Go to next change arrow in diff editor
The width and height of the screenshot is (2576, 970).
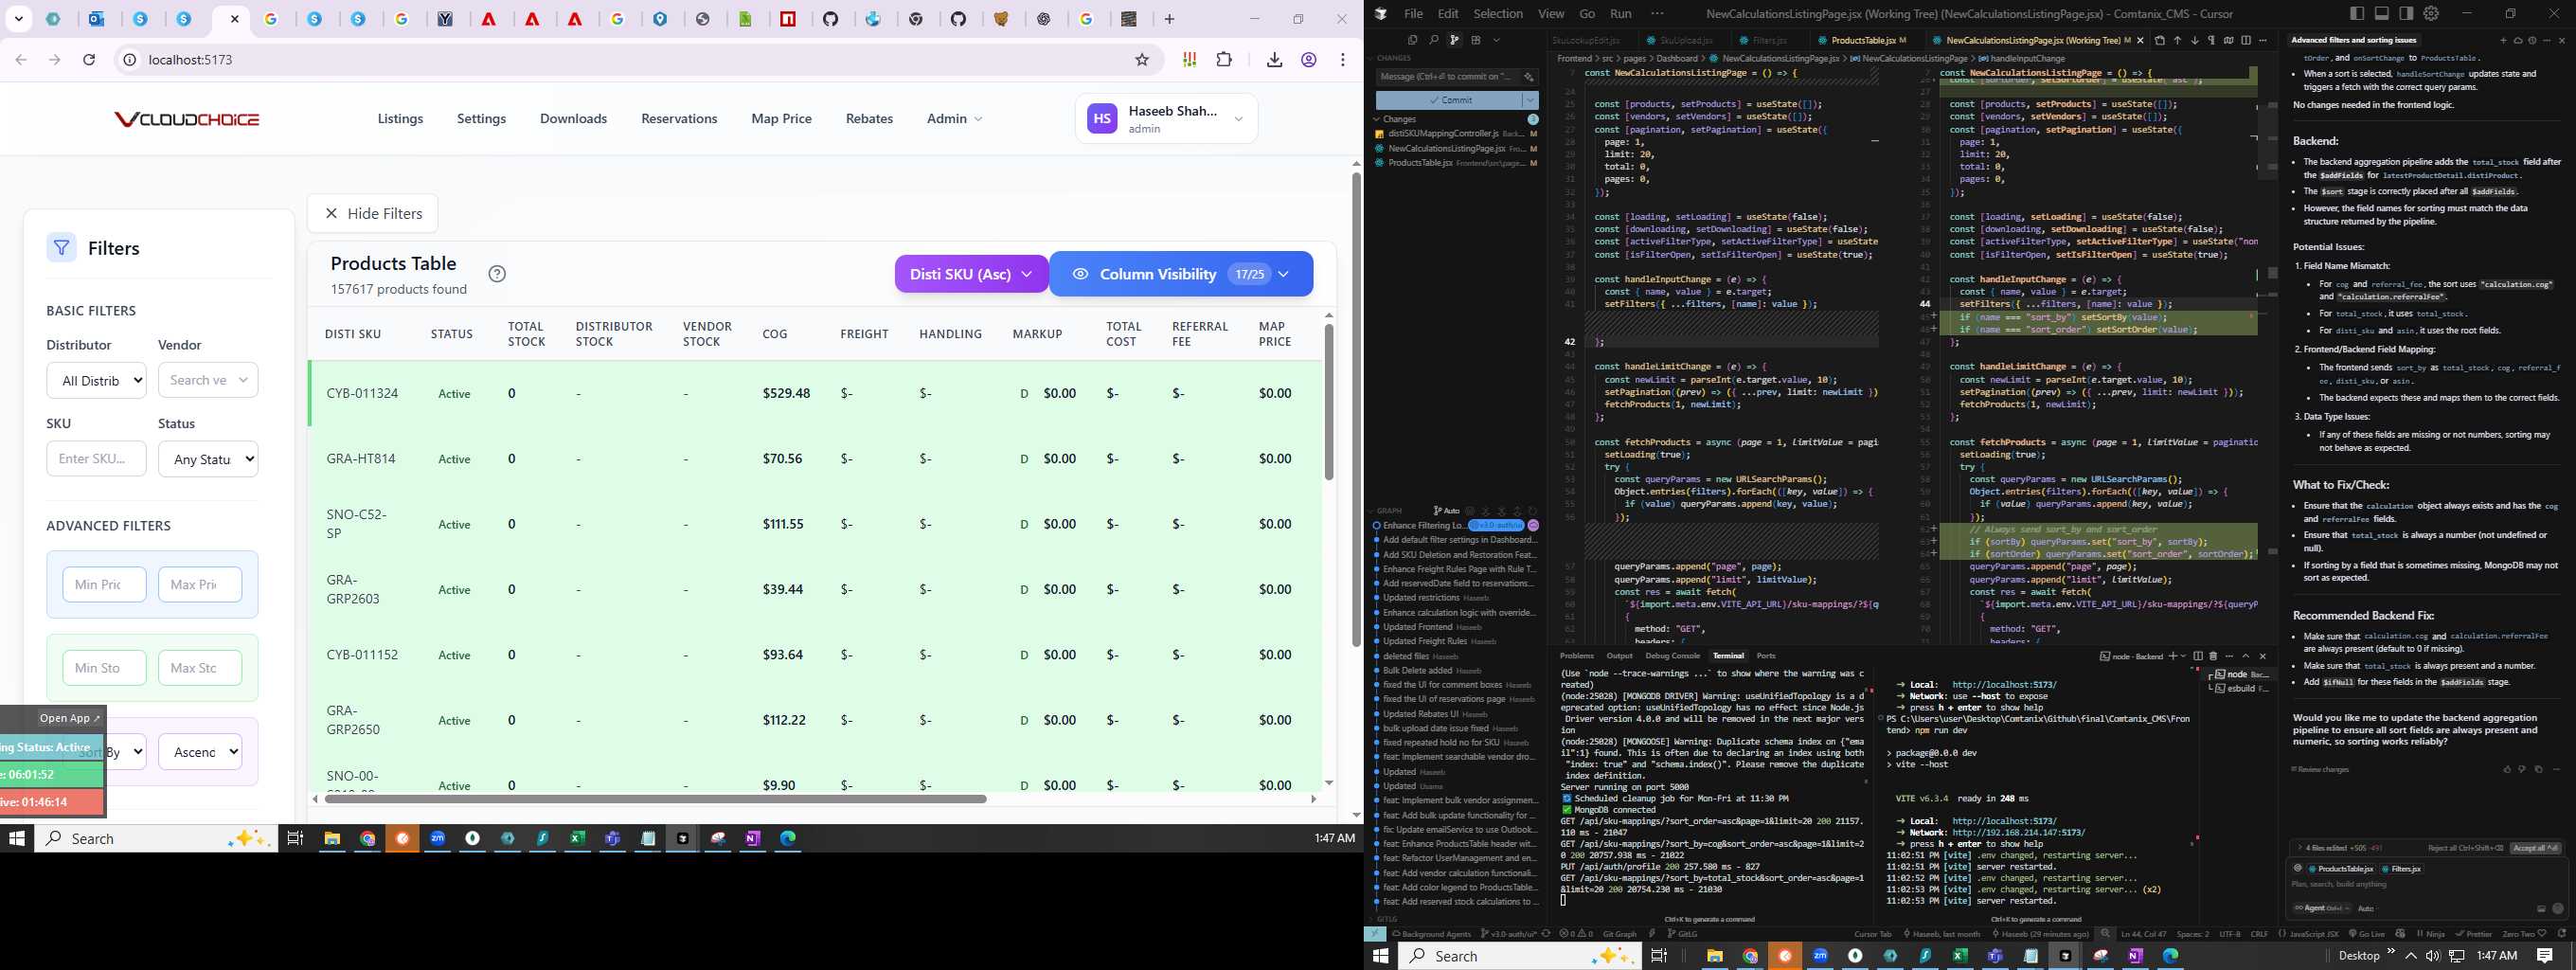click(x=2195, y=40)
